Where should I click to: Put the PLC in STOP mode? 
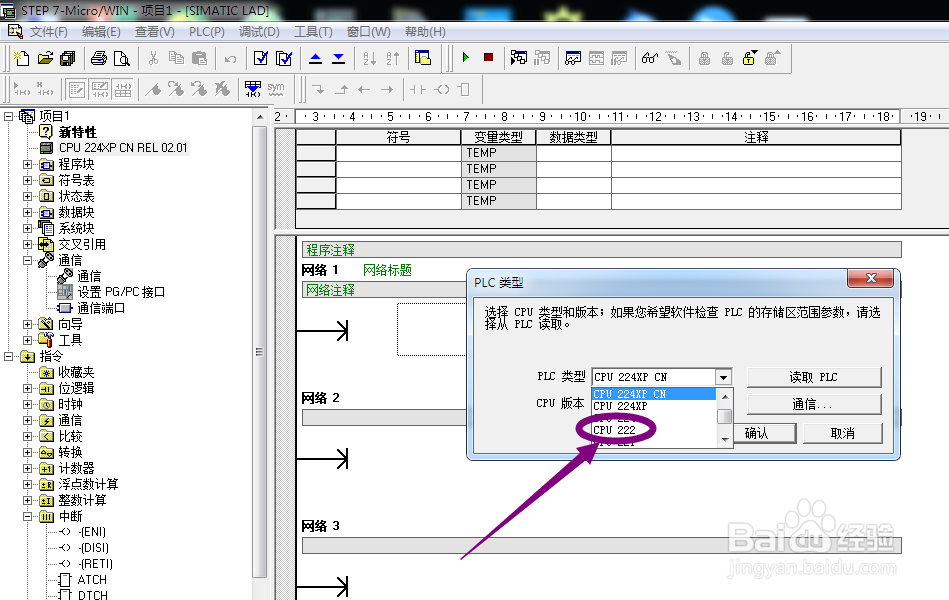pos(488,58)
